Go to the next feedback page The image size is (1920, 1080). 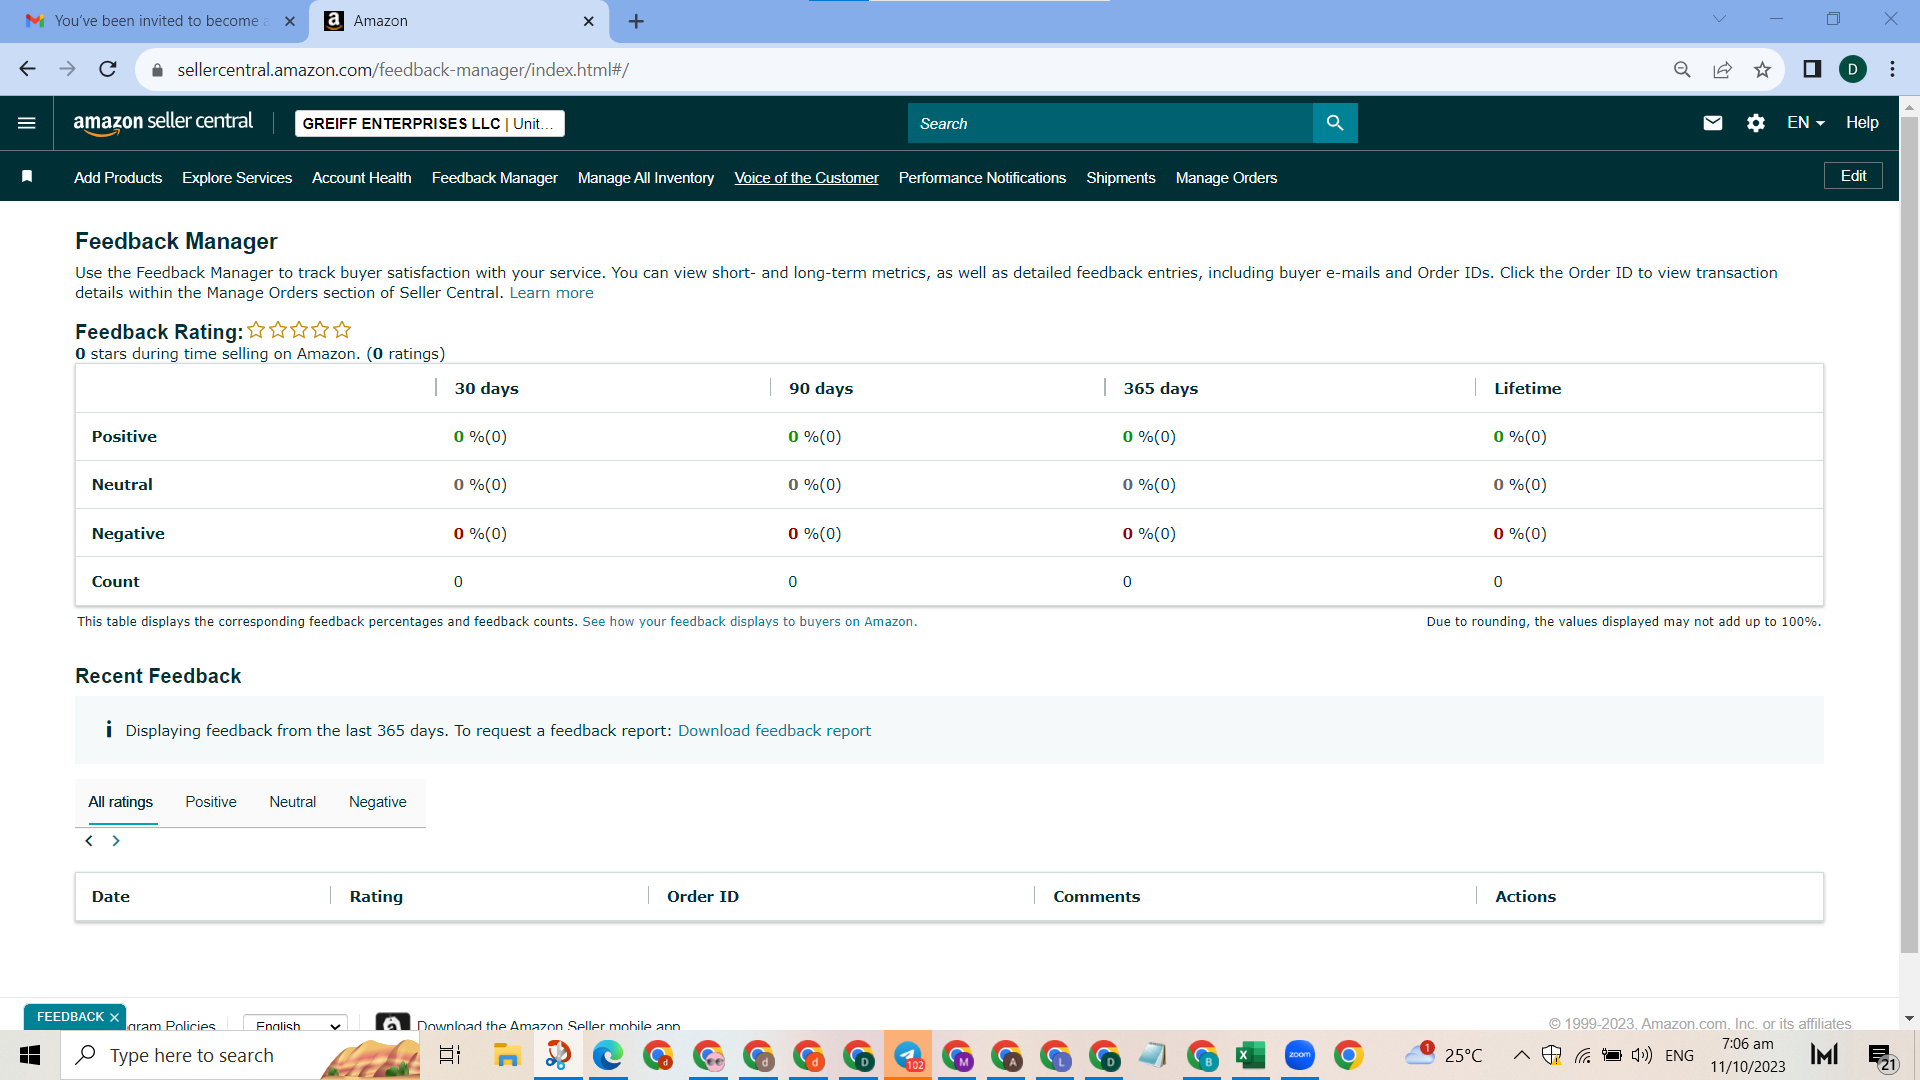(x=116, y=841)
